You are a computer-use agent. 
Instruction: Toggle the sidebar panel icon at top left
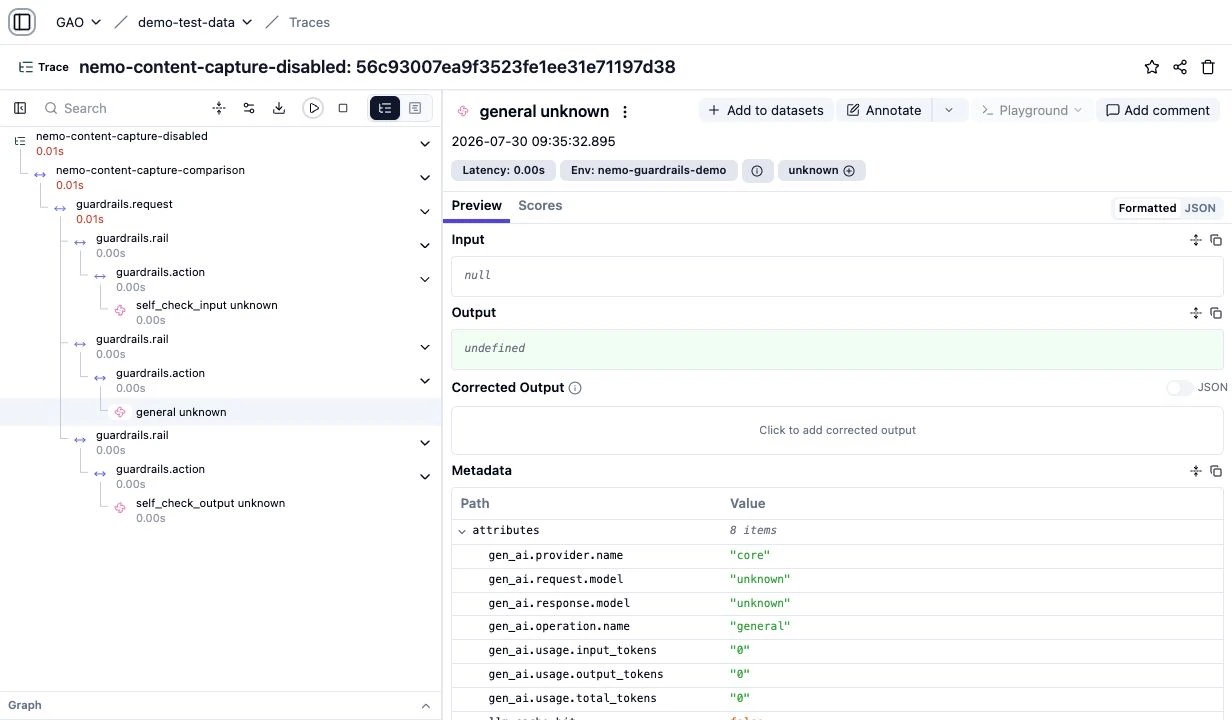(x=22, y=22)
